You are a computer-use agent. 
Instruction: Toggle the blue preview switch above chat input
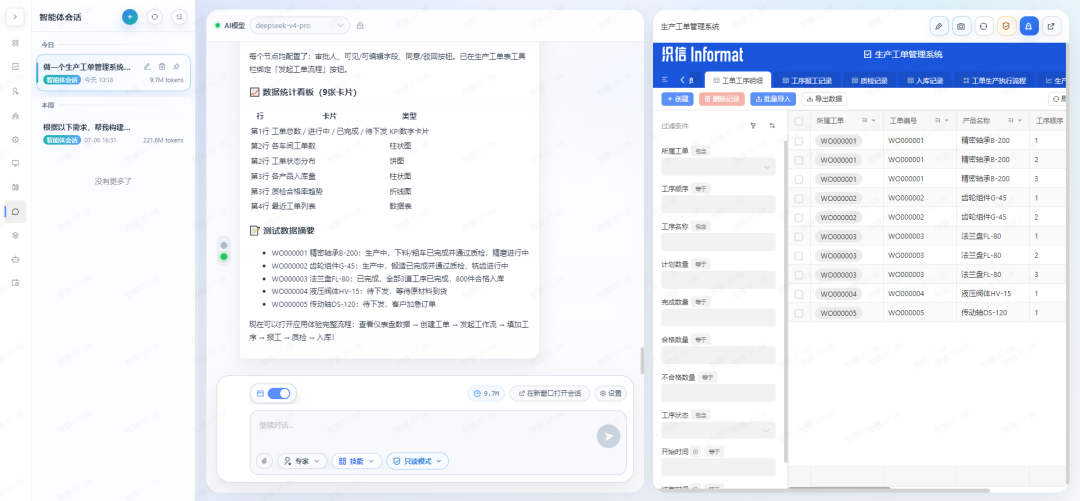pos(278,393)
